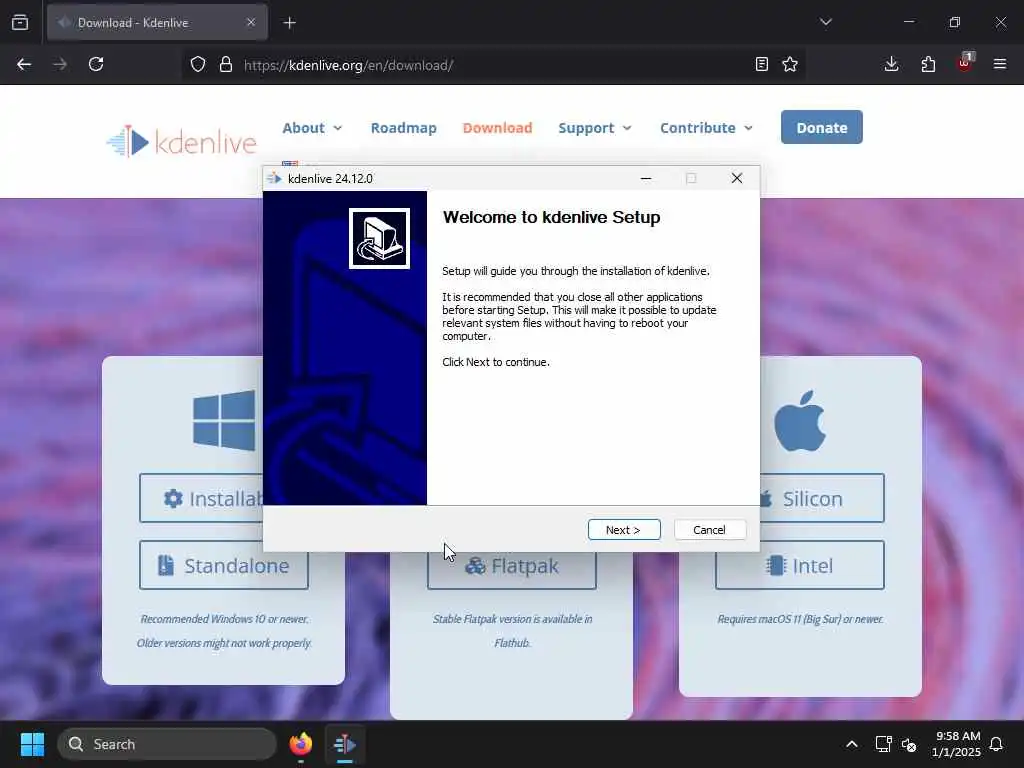Go back in Firefox
1024x768 pixels.
point(24,64)
